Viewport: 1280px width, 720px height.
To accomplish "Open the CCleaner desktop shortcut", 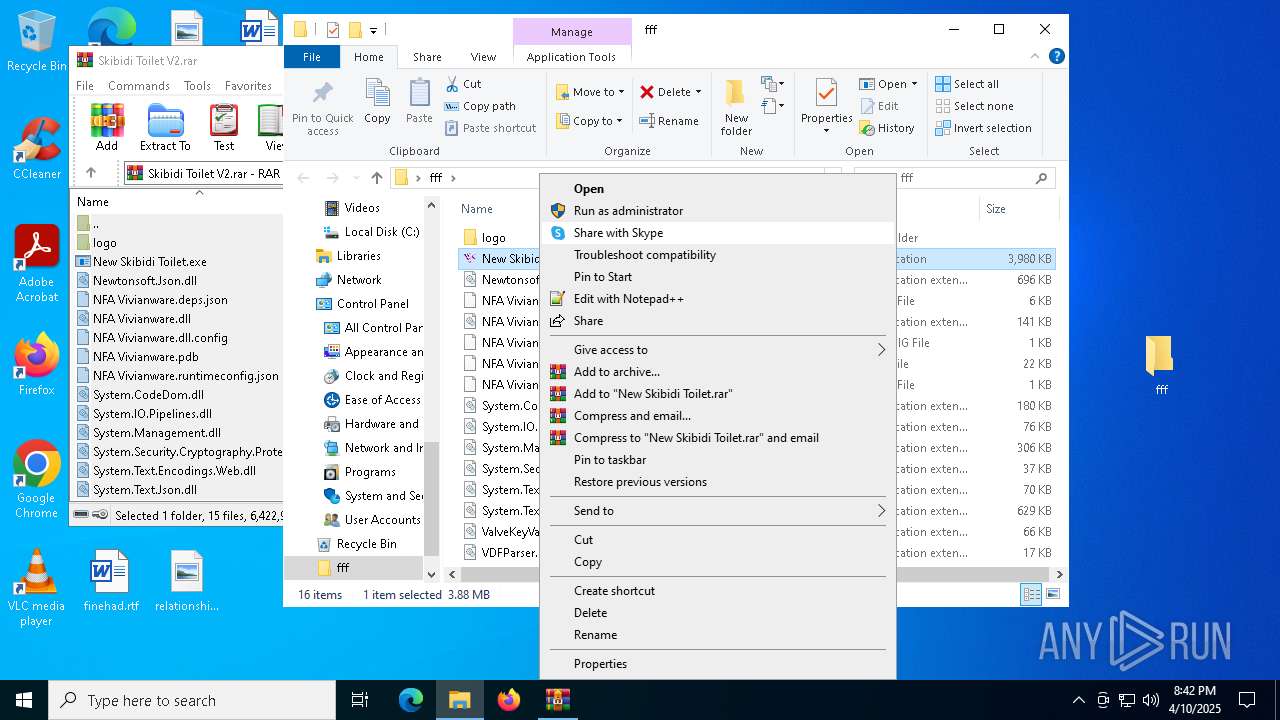I will 36,149.
